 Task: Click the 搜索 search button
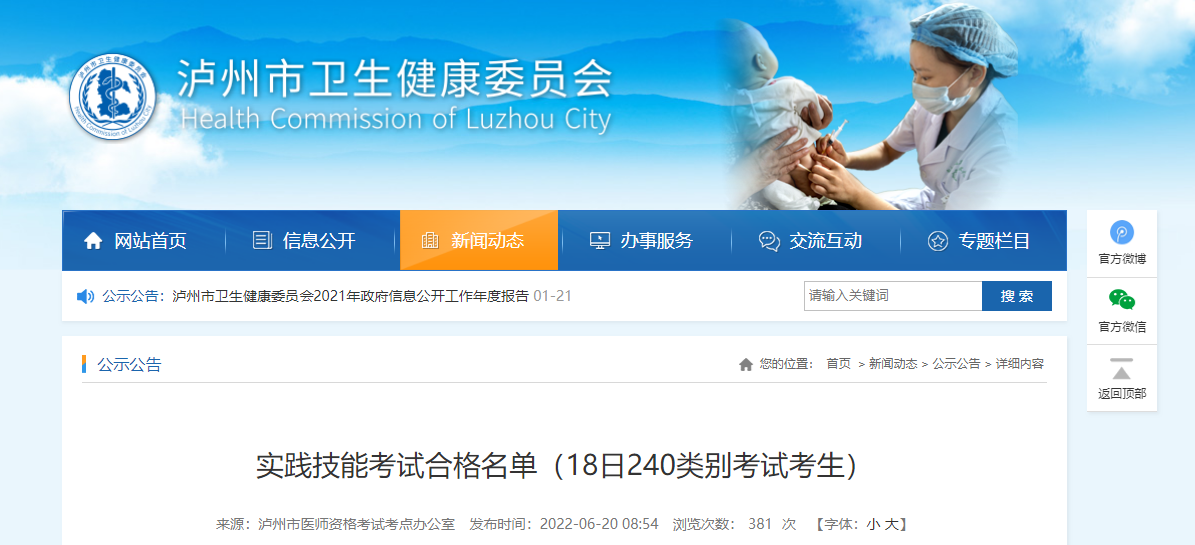1017,296
